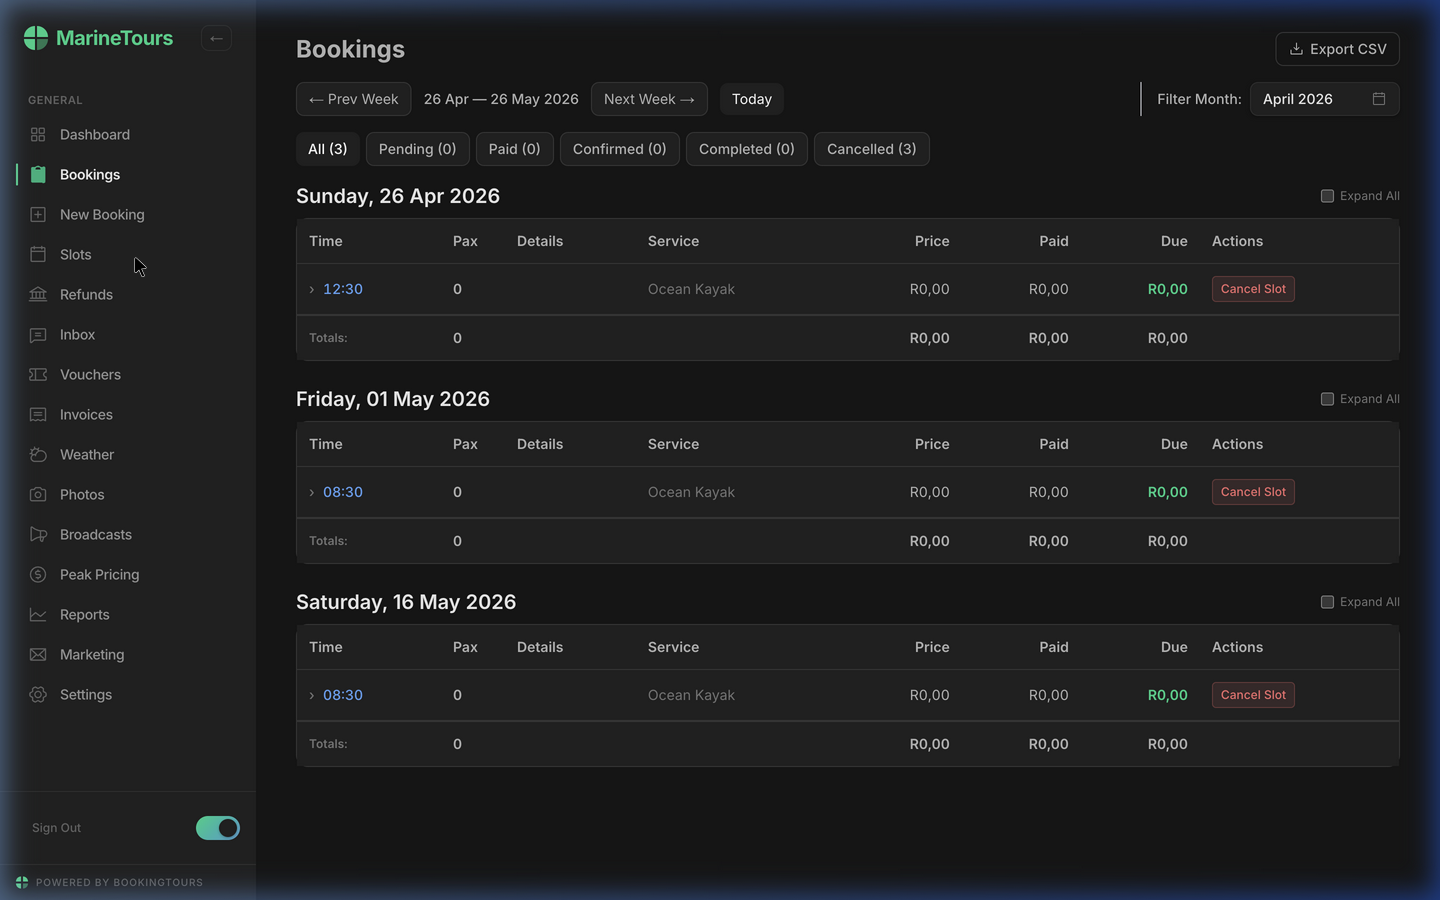Open the 08:30 time link on Saturday 16 May
Image resolution: width=1440 pixels, height=900 pixels.
coord(343,695)
